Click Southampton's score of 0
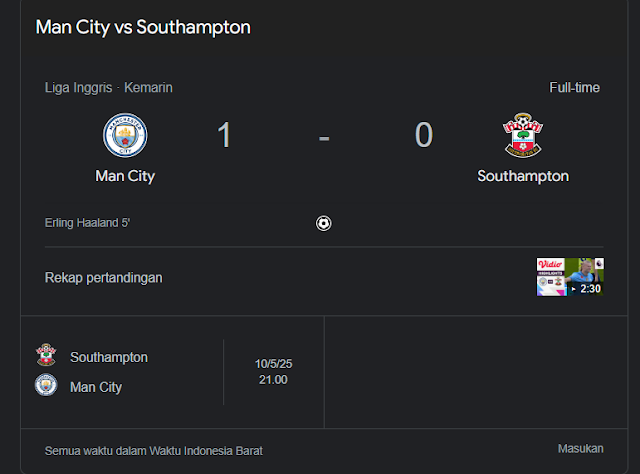 pyautogui.click(x=424, y=135)
